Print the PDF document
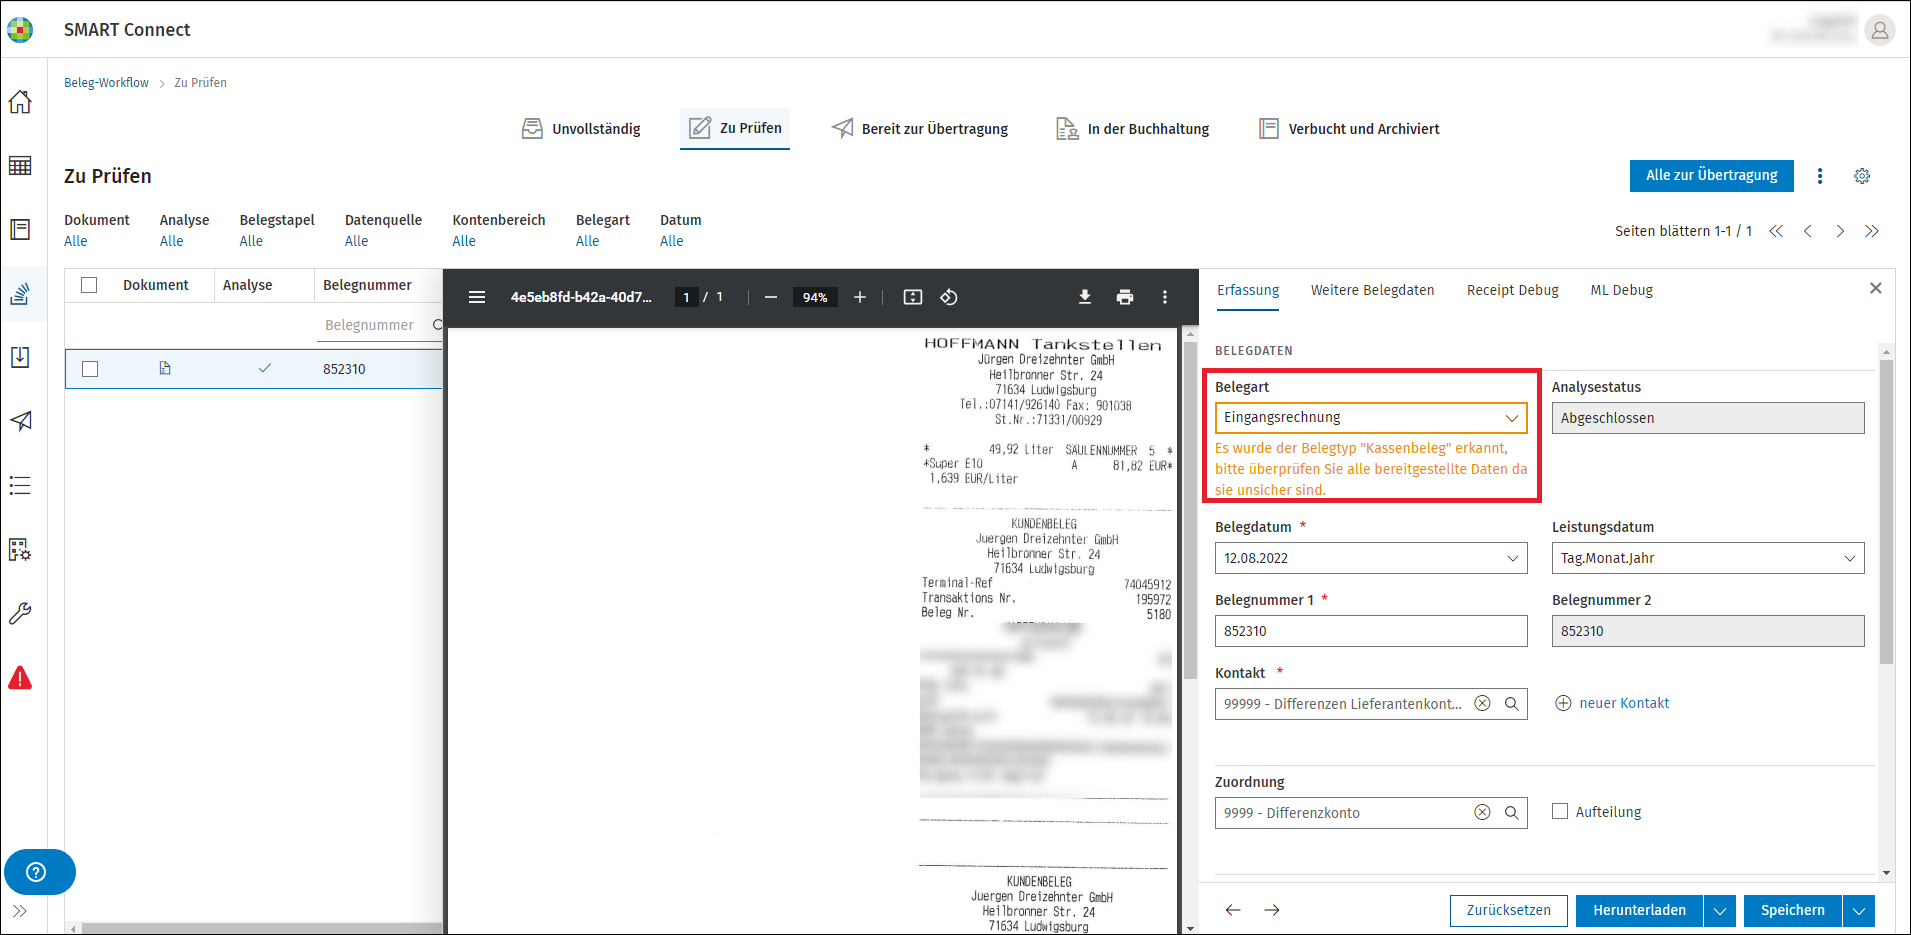Viewport: 1911px width, 935px height. (x=1125, y=297)
